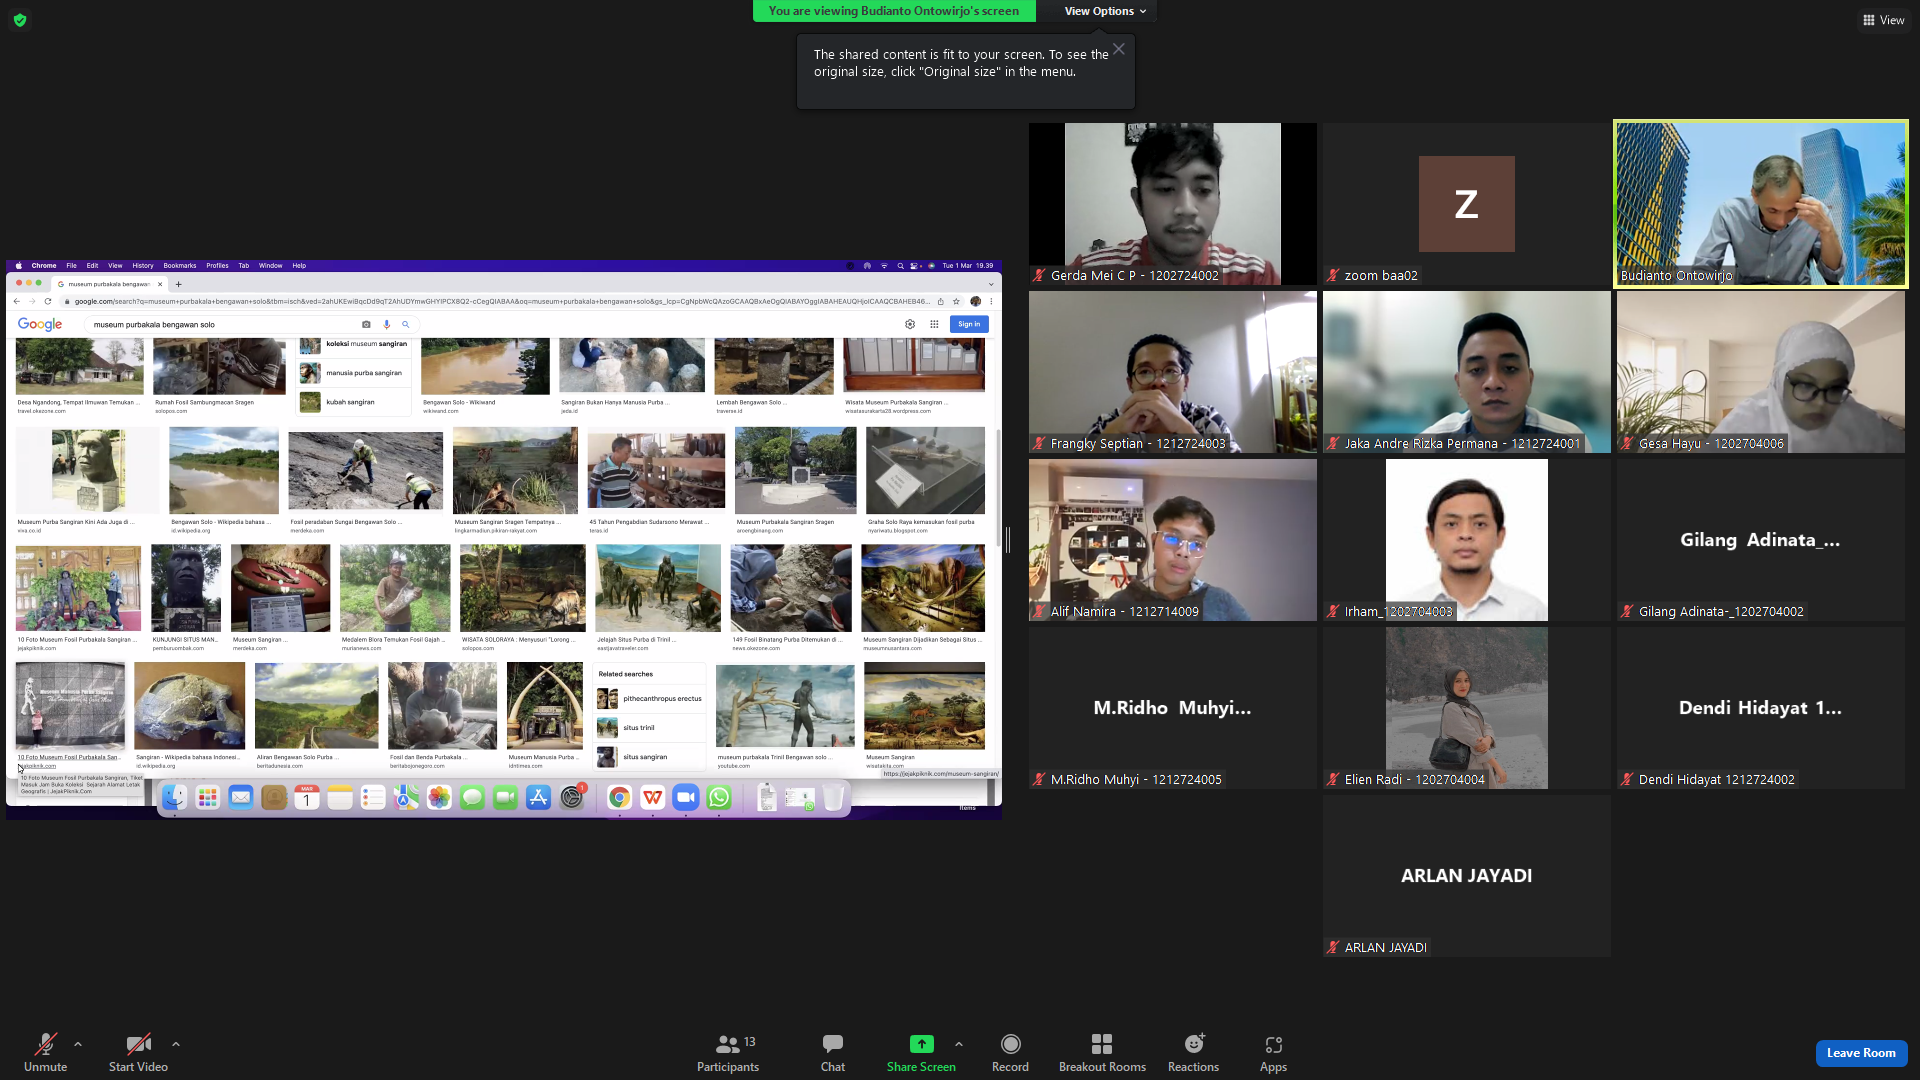Select Frangky Septian's video tile
Image resolution: width=1920 pixels, height=1080 pixels.
[x=1173, y=372]
